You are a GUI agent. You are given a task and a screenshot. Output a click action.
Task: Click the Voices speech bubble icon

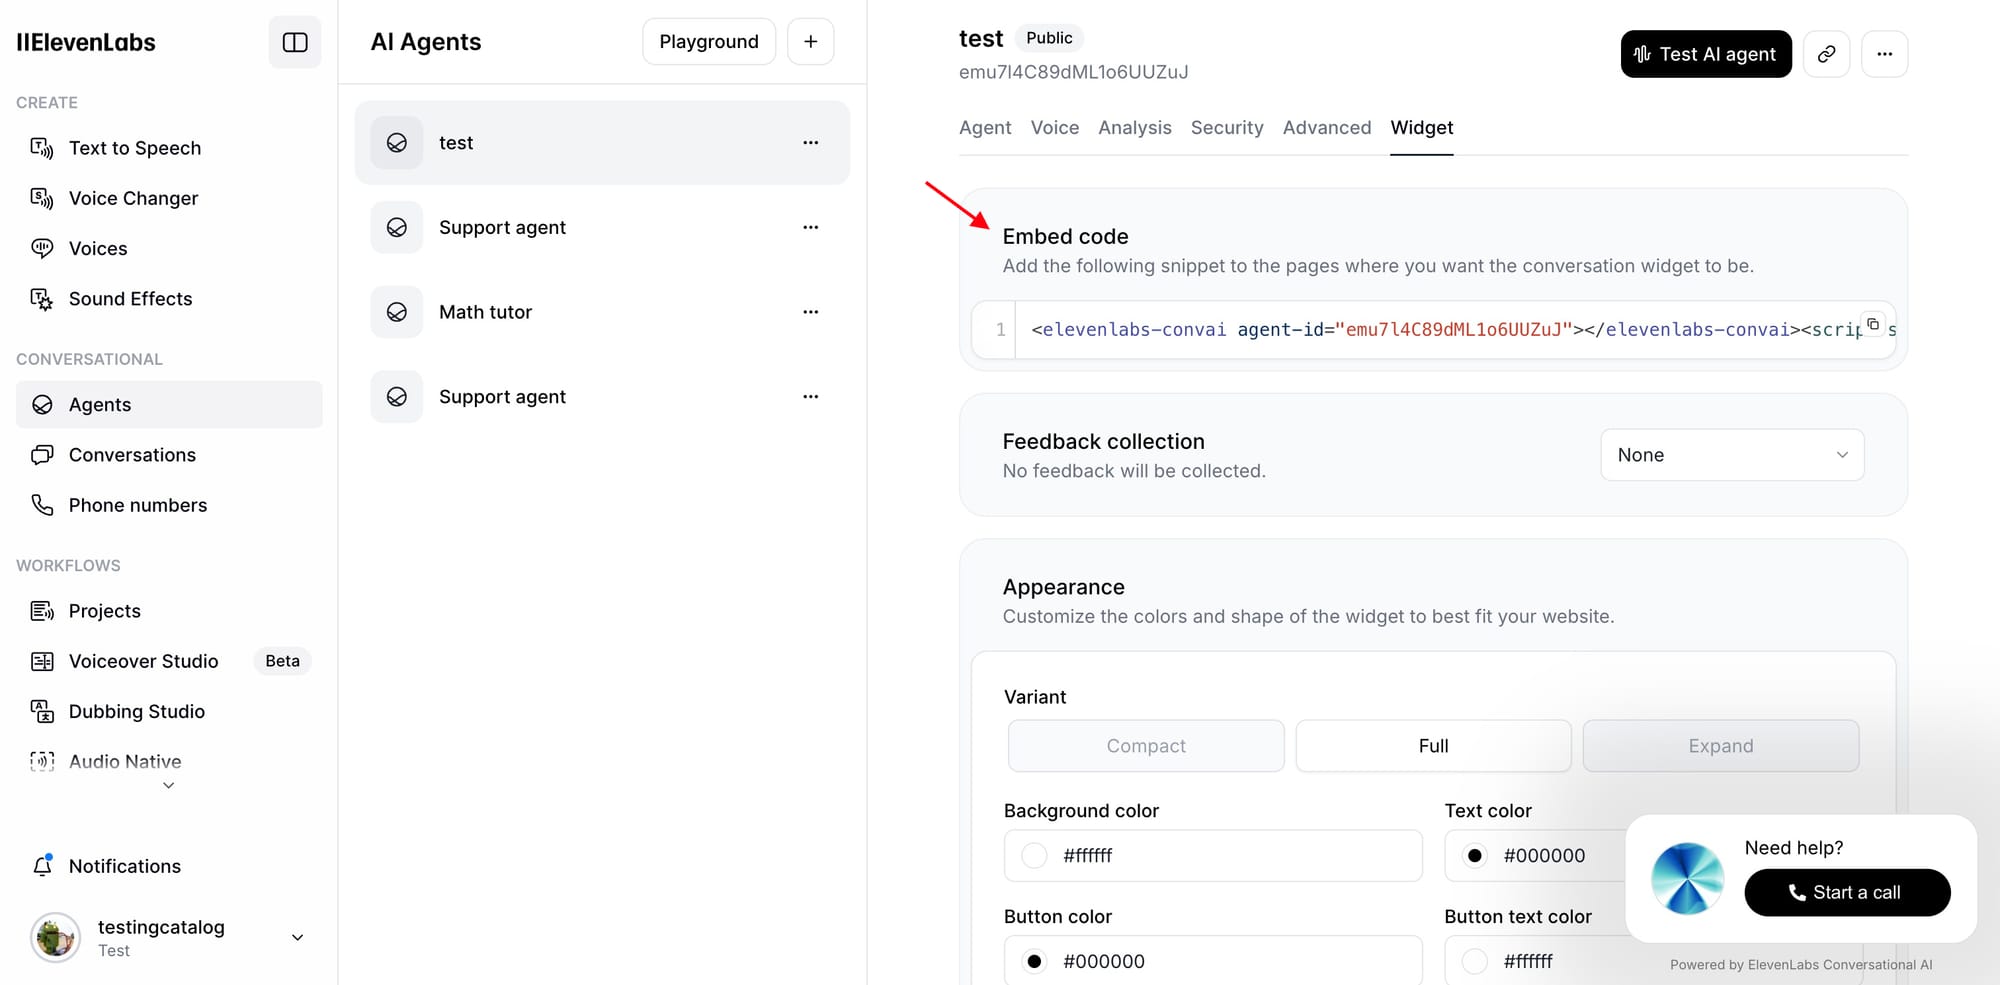click(x=42, y=248)
